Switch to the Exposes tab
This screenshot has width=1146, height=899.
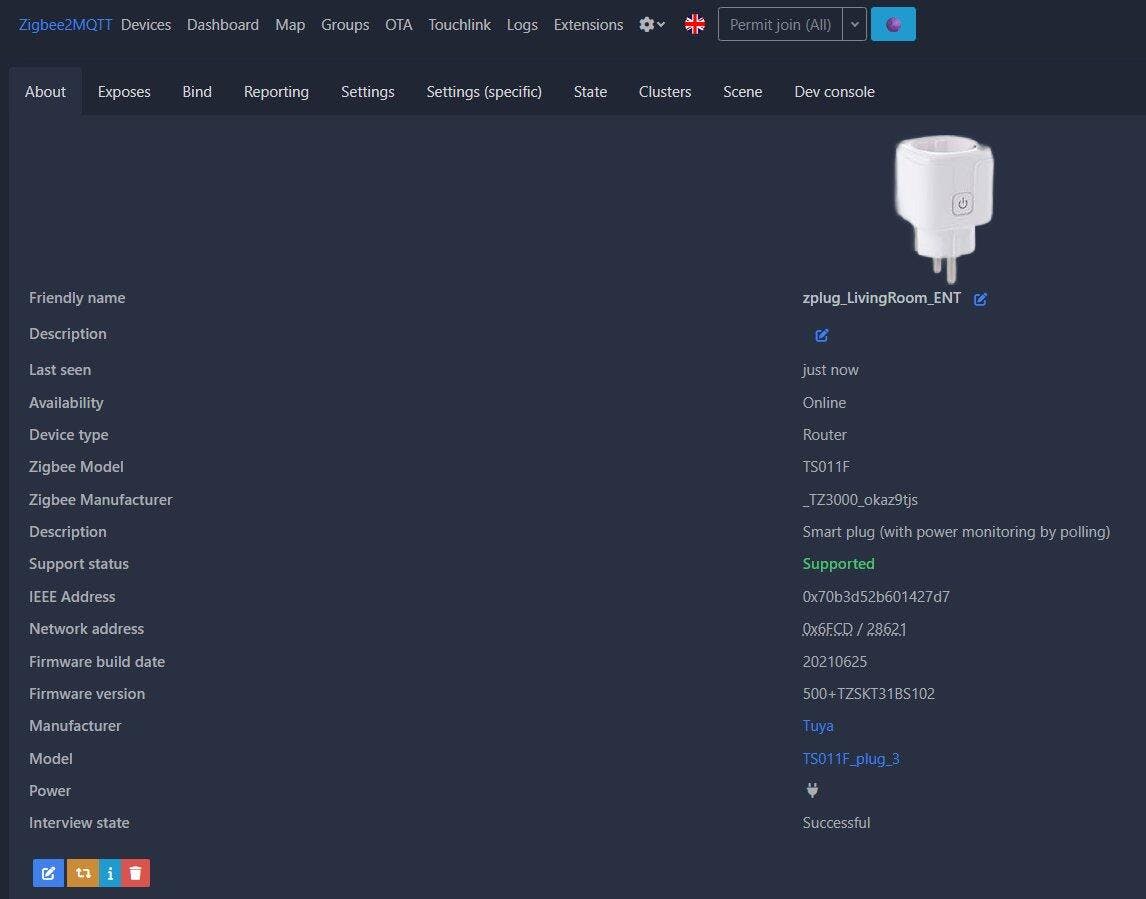124,92
